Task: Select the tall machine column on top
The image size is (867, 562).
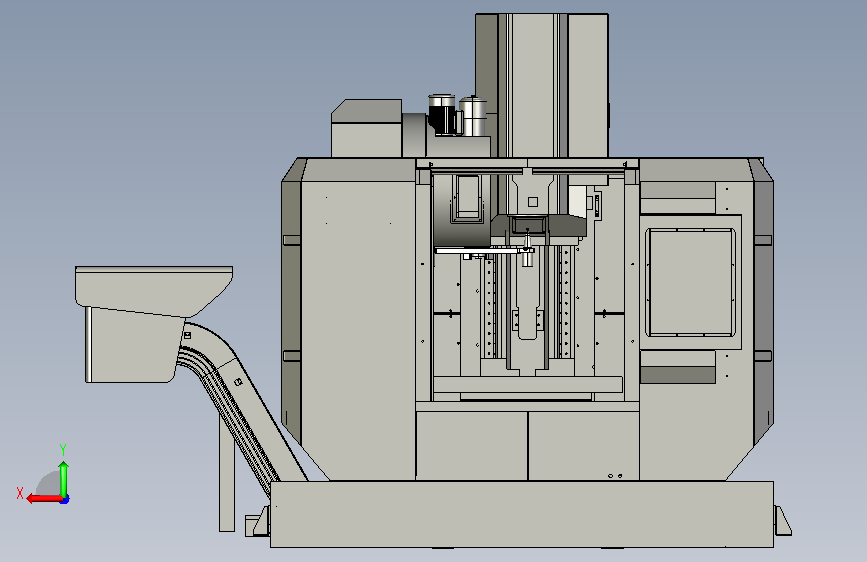Action: tap(541, 86)
